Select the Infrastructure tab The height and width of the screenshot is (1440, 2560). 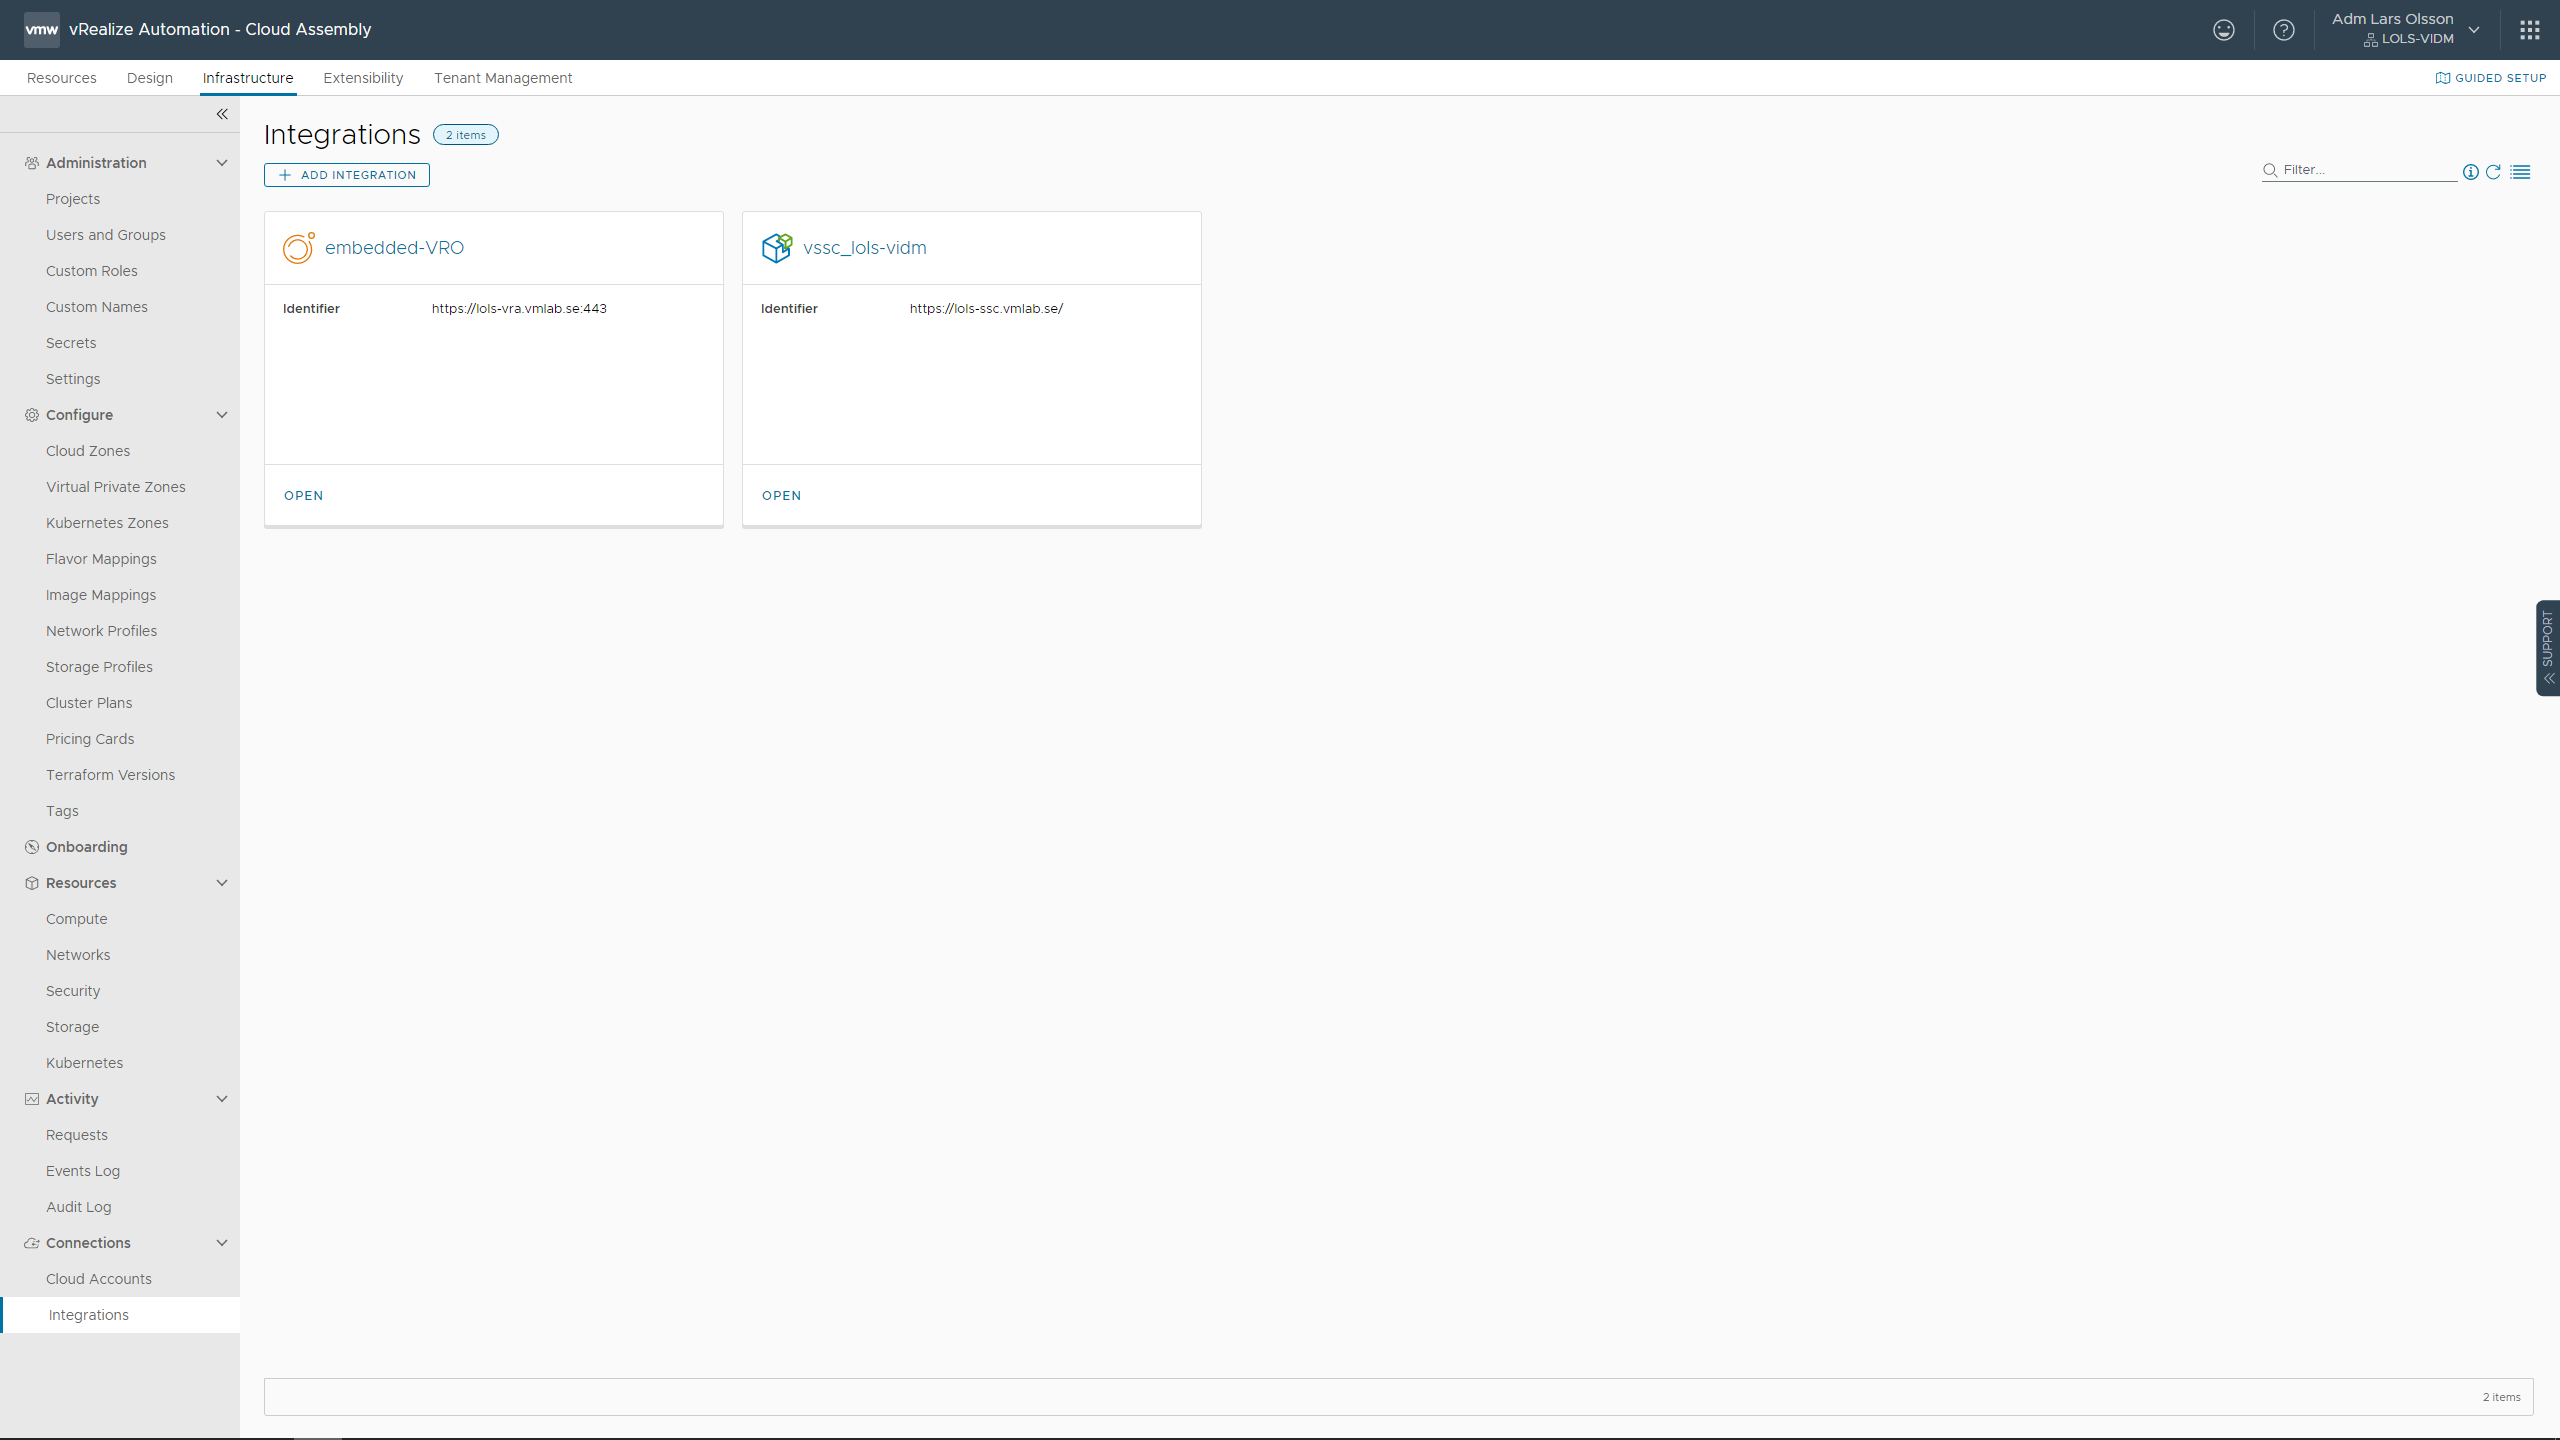(248, 78)
